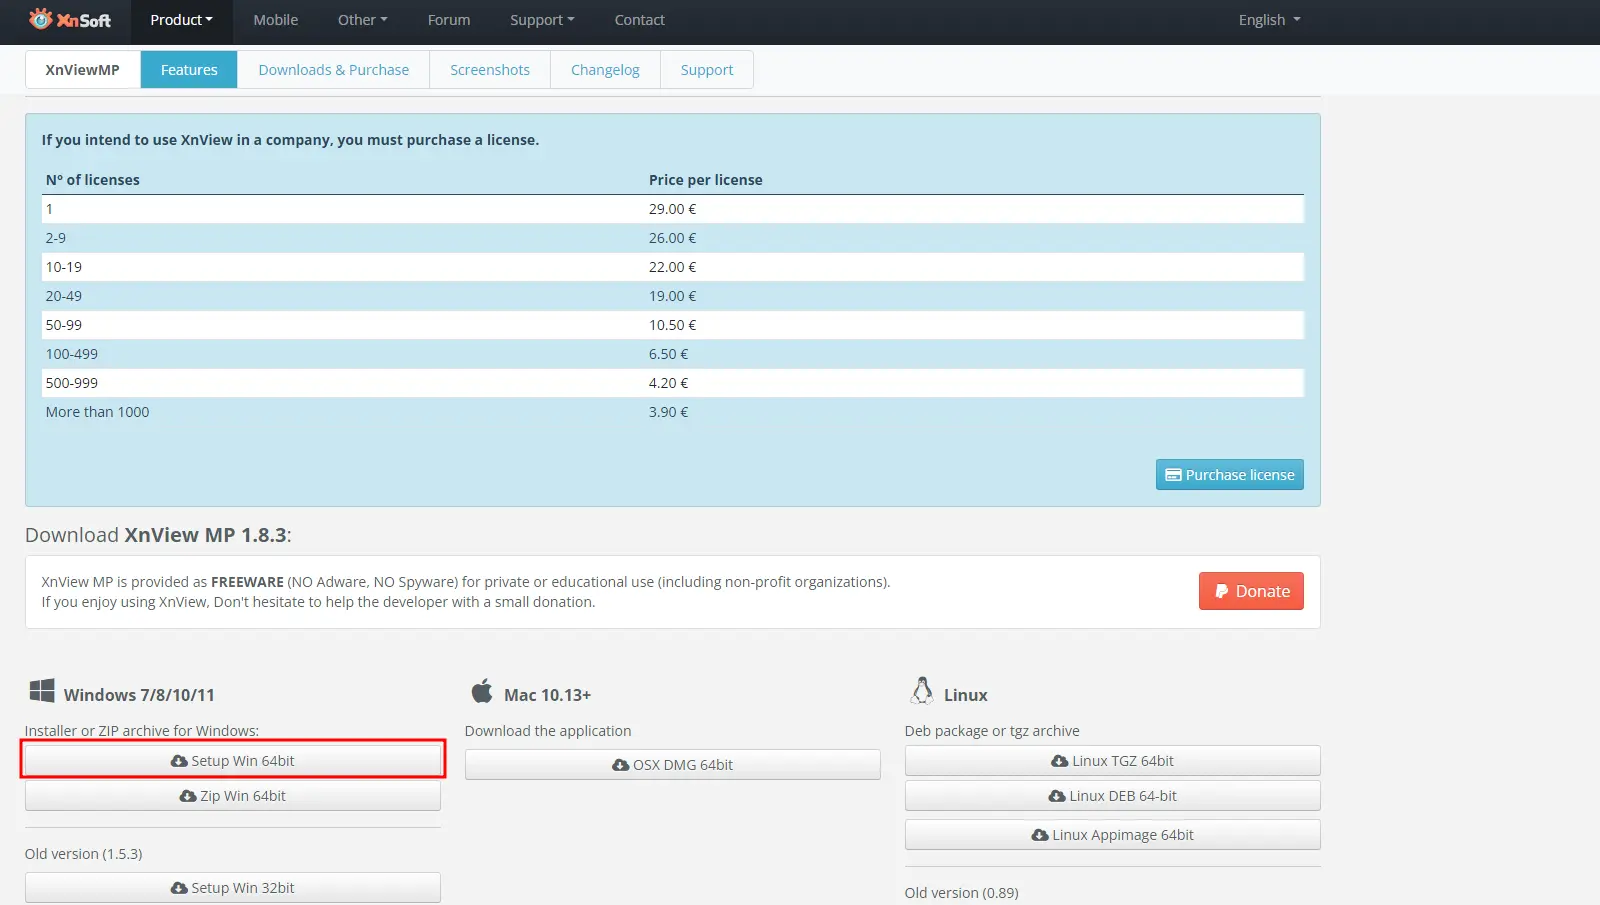Open the Forum page
Image resolution: width=1600 pixels, height=905 pixels.
click(449, 20)
